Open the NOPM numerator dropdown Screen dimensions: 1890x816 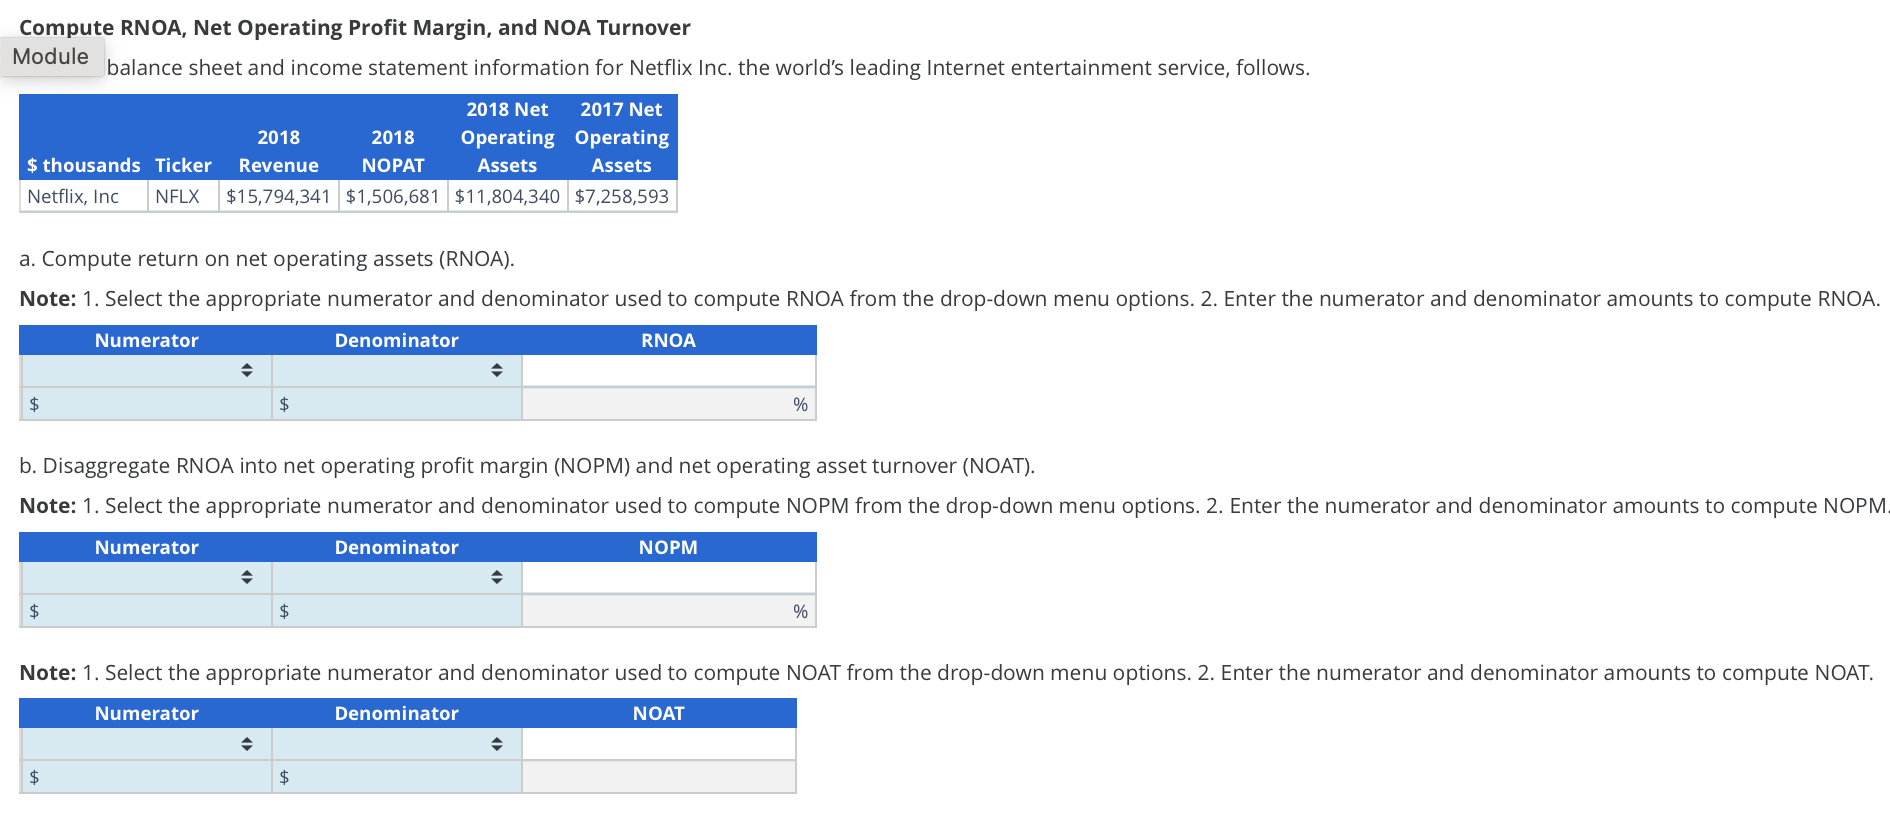pos(146,578)
